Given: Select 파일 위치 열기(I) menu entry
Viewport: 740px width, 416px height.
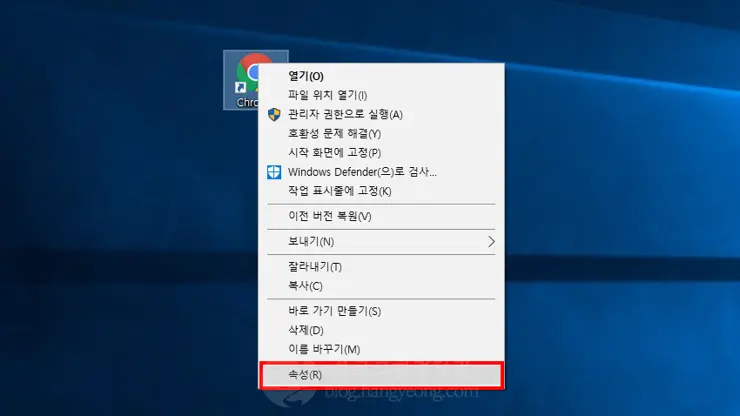Looking at the screenshot, I should tap(381, 95).
